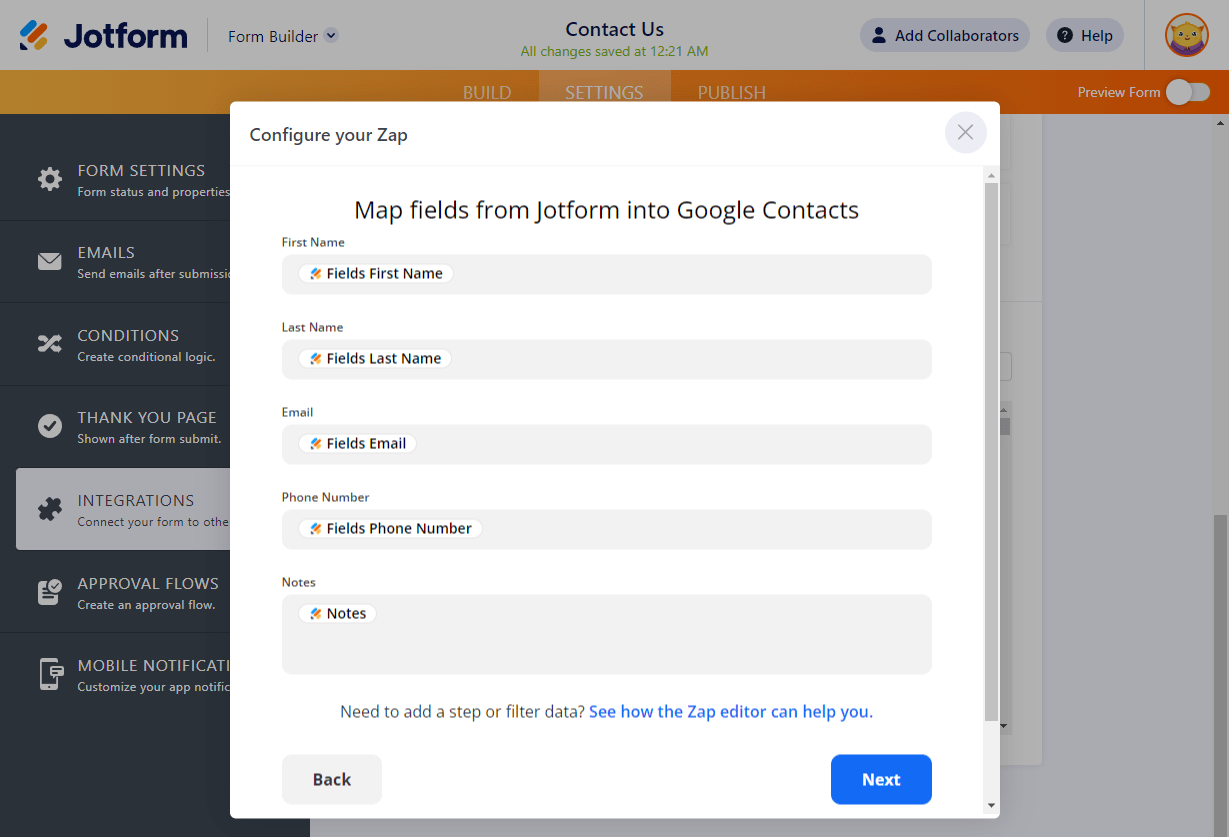Viewport: 1229px width, 837px height.
Task: Switch to the Publish tab
Action: click(x=731, y=92)
